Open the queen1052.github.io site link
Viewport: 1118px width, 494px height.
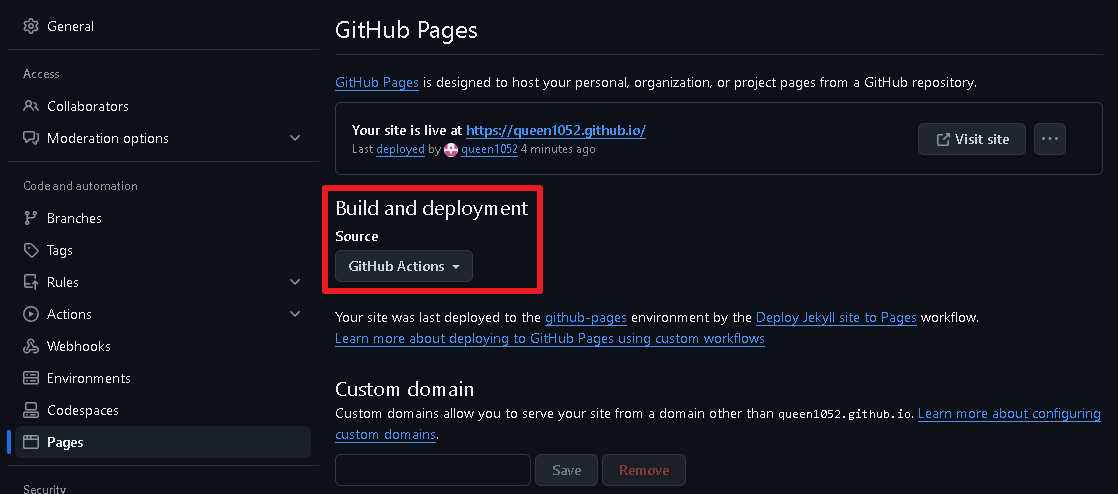(x=556, y=130)
